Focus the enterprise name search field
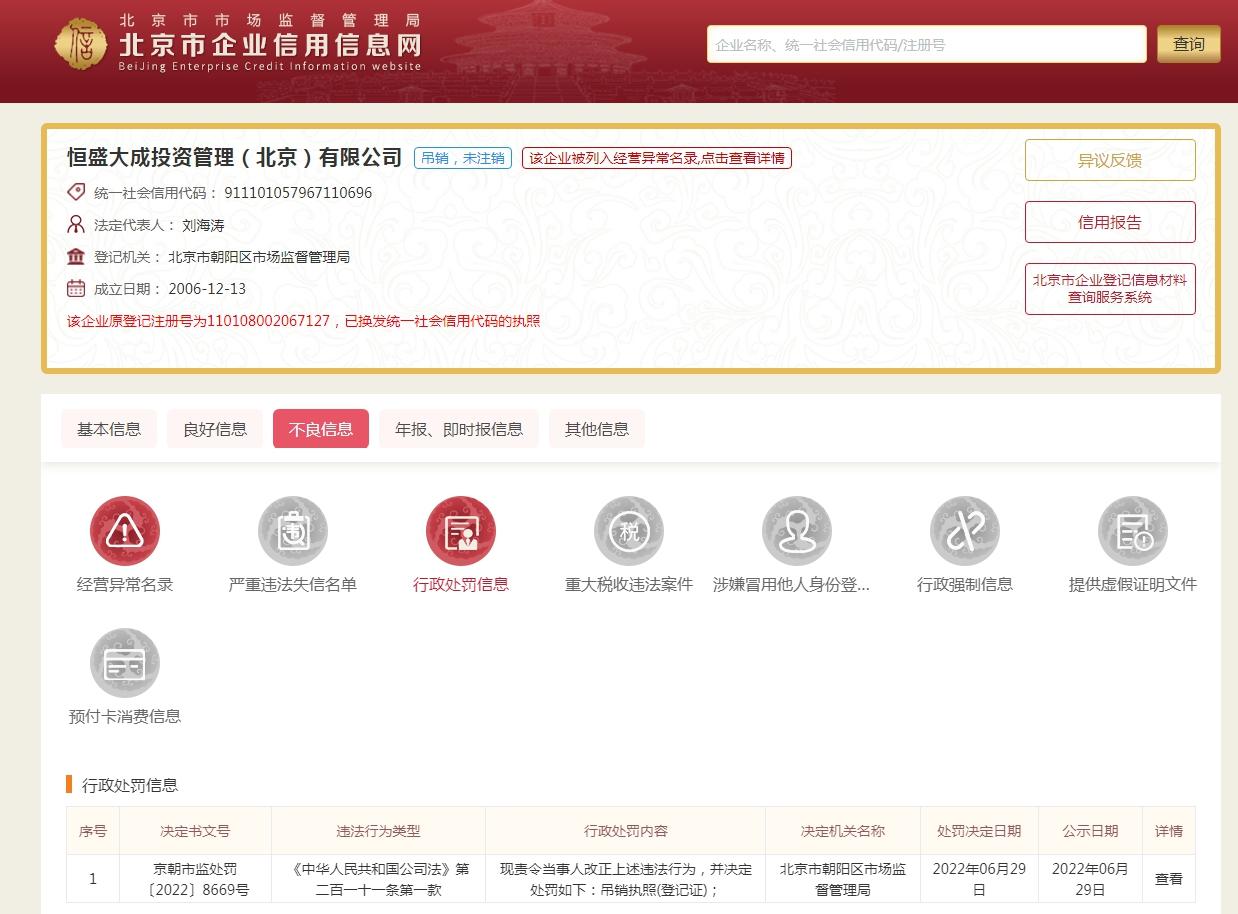 coord(927,44)
